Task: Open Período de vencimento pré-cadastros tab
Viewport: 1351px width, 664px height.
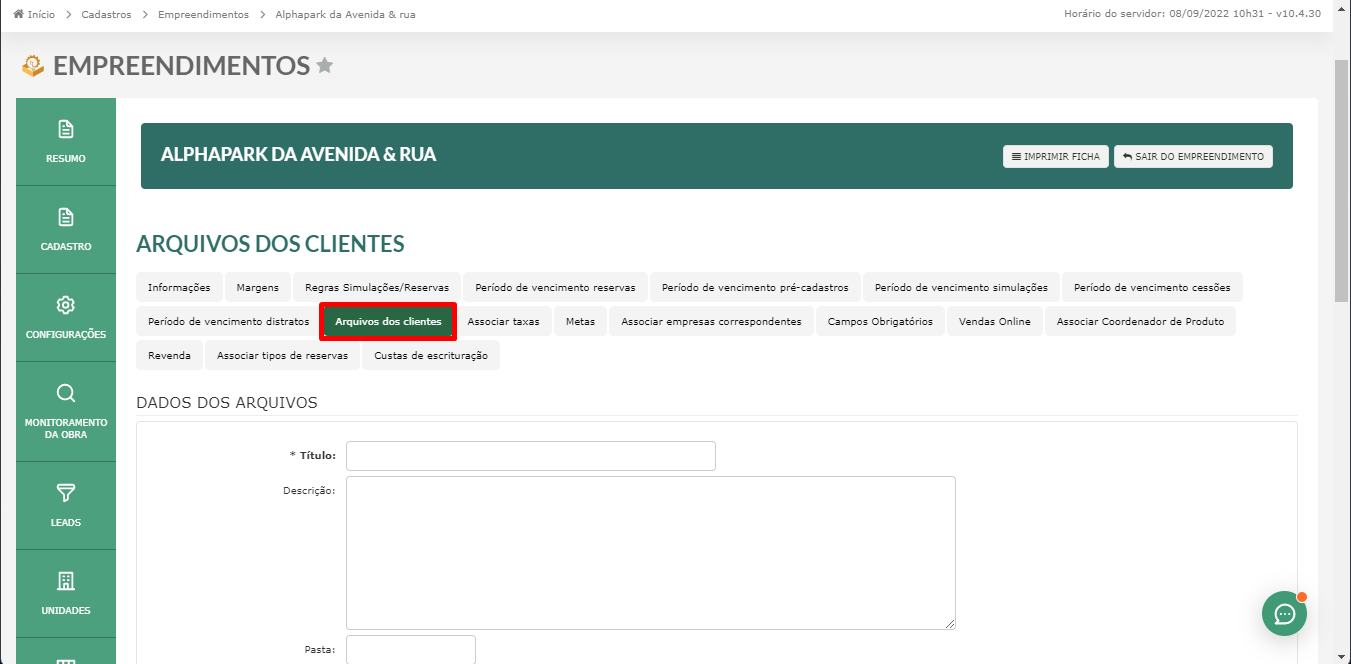Action: [x=755, y=287]
